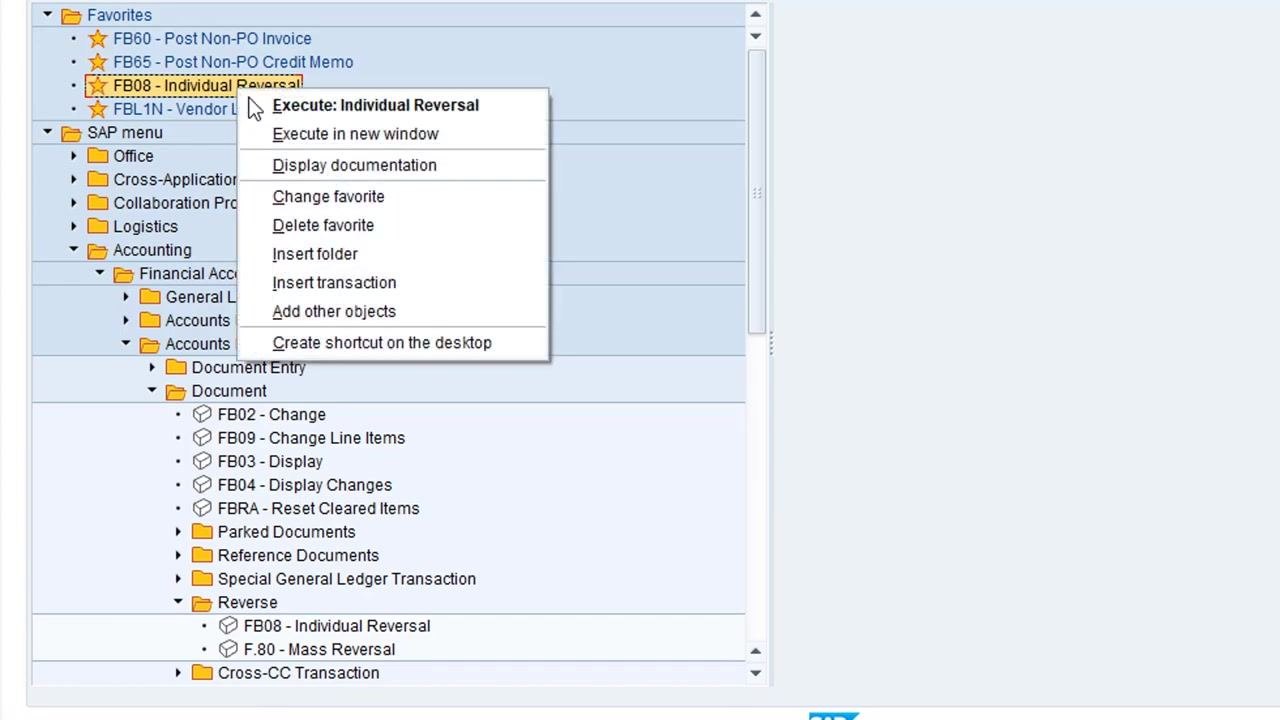Select the Office folder icon

tap(97, 156)
